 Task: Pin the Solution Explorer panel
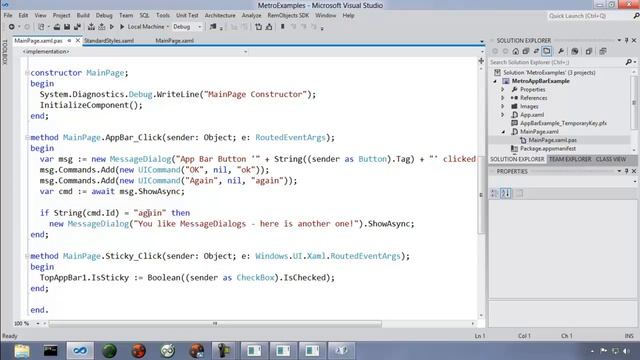627,40
